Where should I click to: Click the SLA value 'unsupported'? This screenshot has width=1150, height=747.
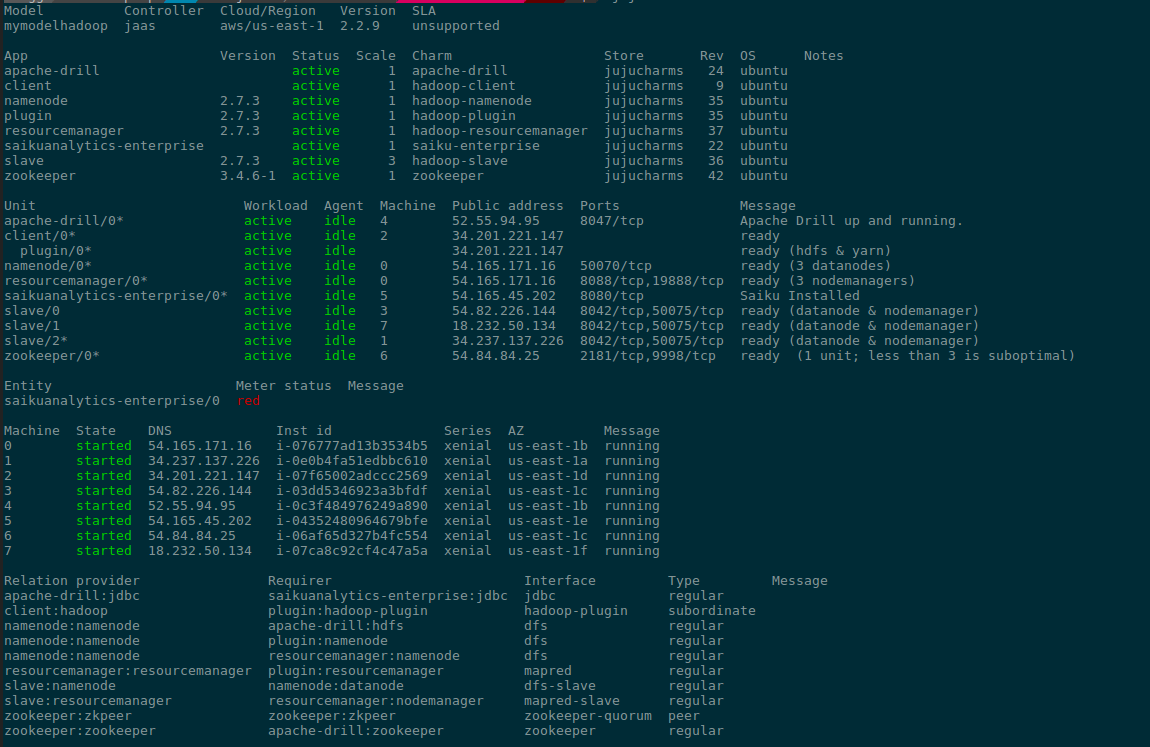[455, 26]
